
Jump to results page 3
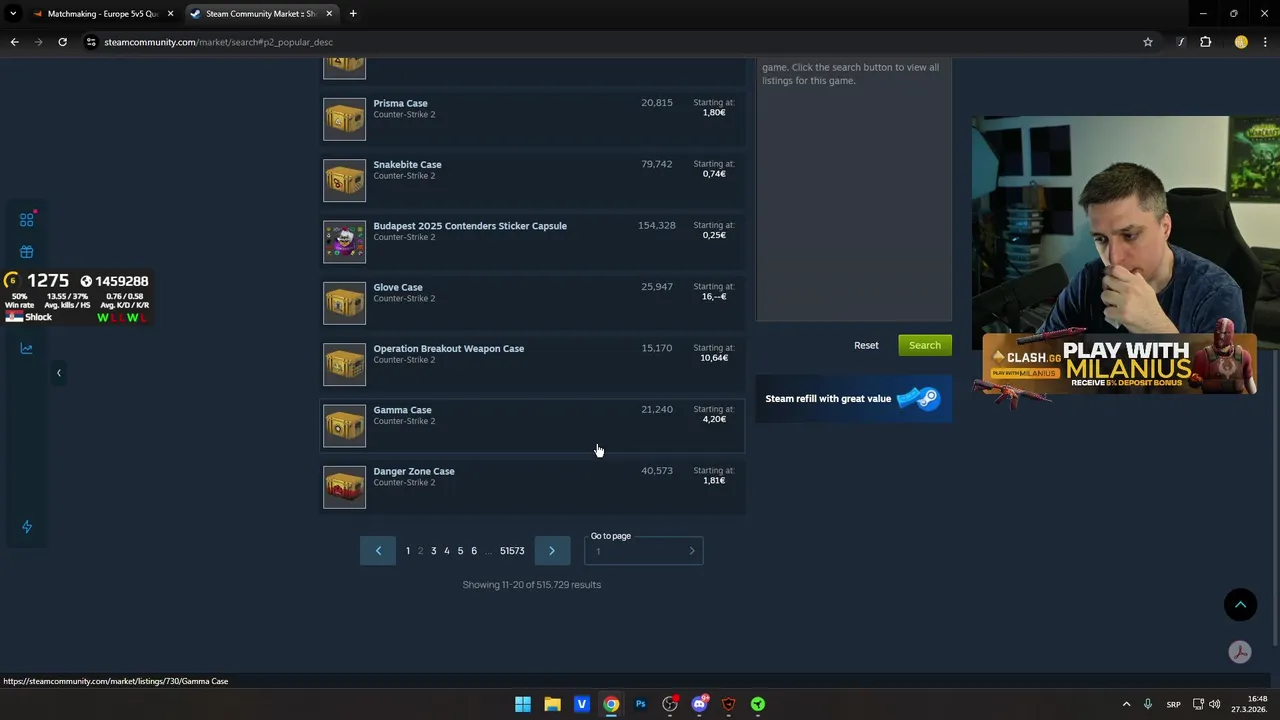pos(433,551)
